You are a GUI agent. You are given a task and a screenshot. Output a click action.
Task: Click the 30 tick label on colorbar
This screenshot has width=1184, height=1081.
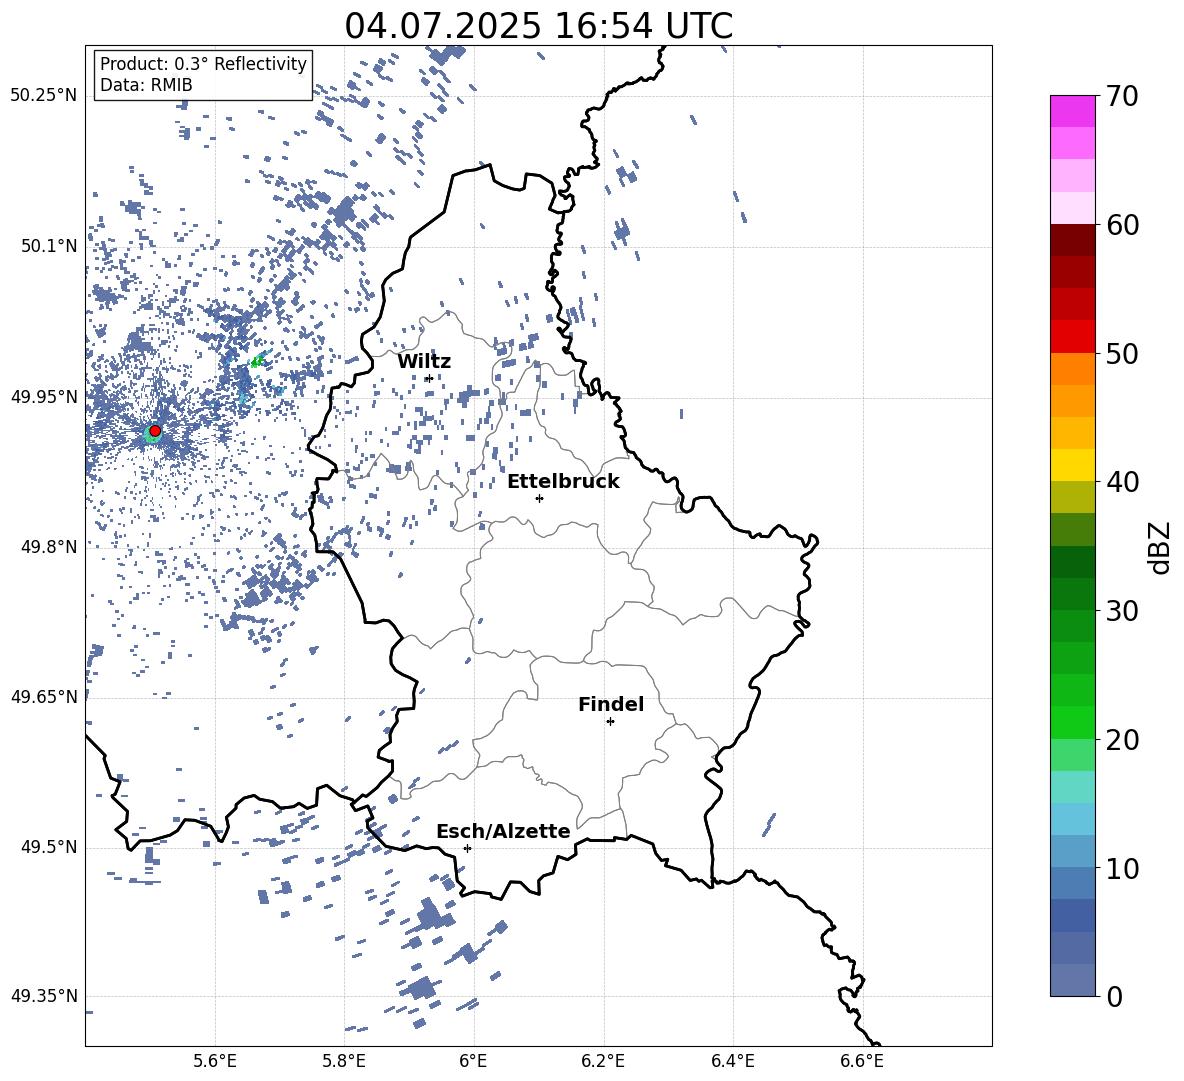[1121, 611]
